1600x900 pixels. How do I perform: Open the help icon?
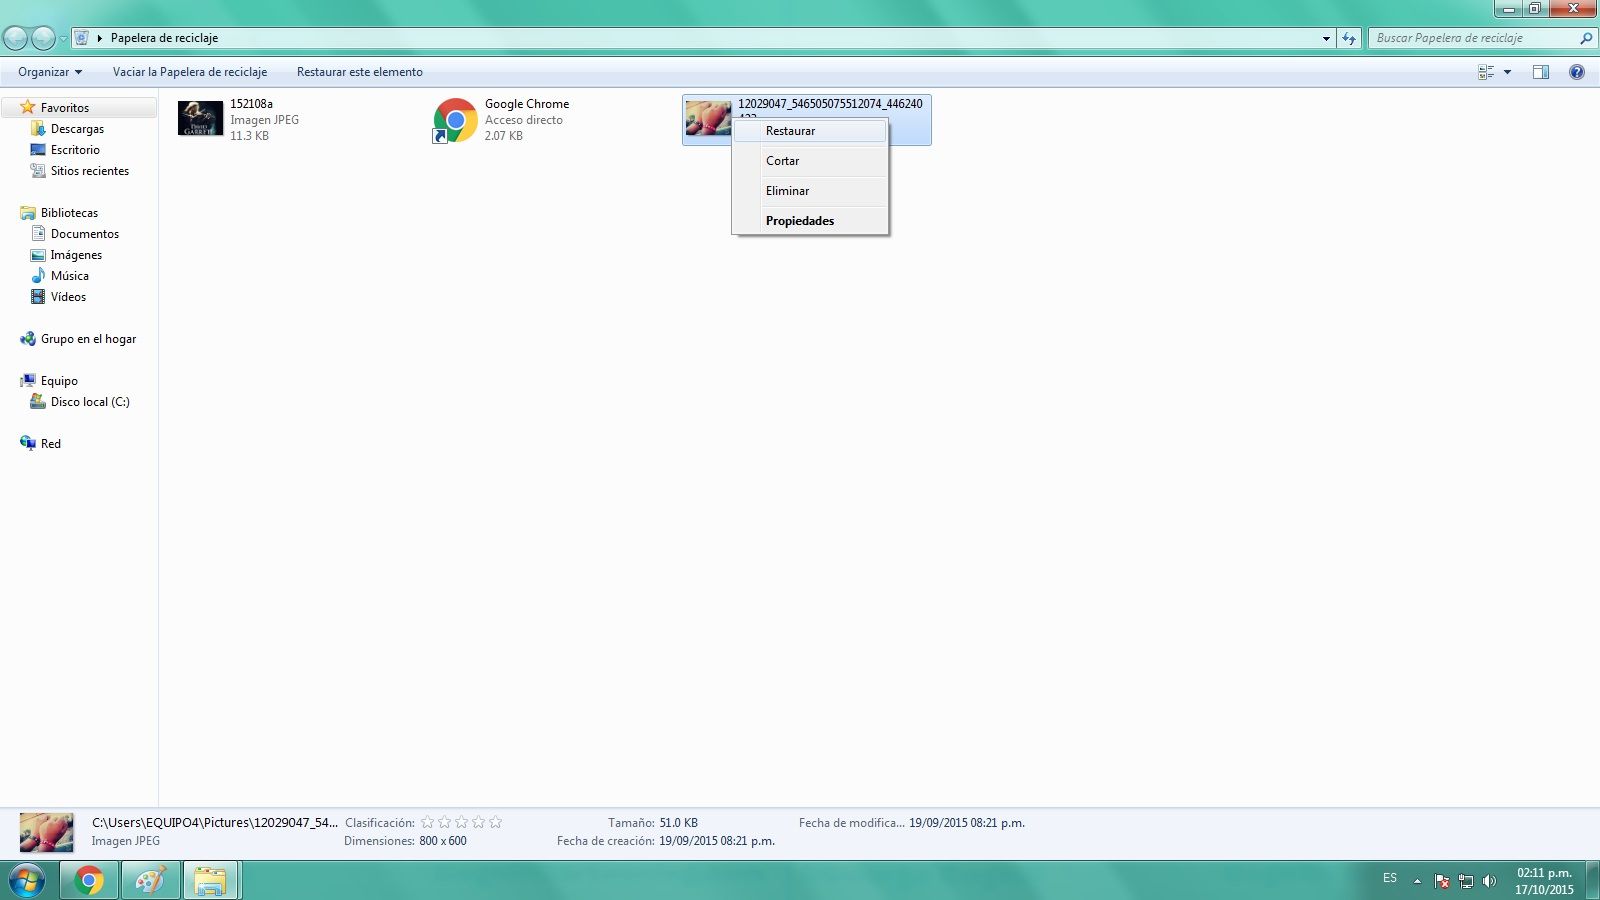point(1576,72)
